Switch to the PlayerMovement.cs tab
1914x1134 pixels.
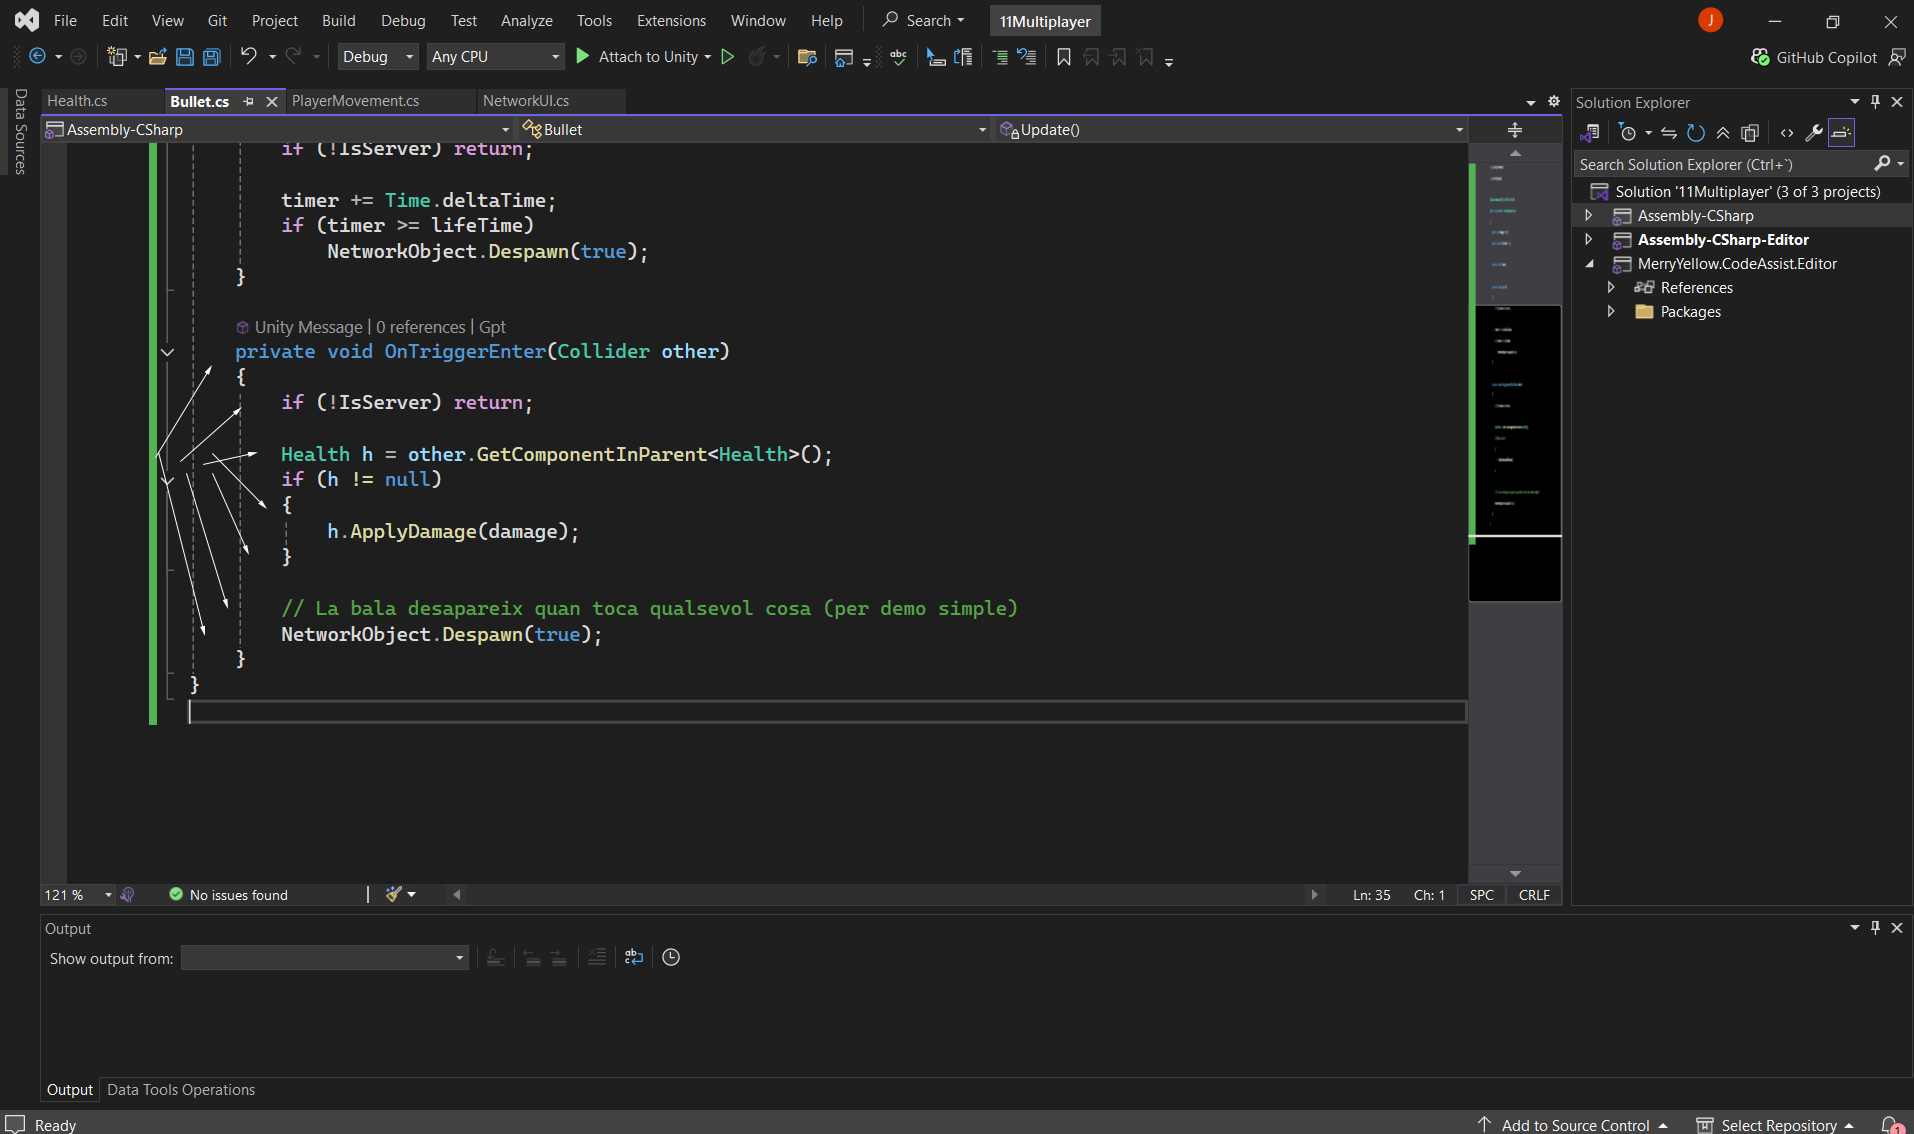(355, 101)
